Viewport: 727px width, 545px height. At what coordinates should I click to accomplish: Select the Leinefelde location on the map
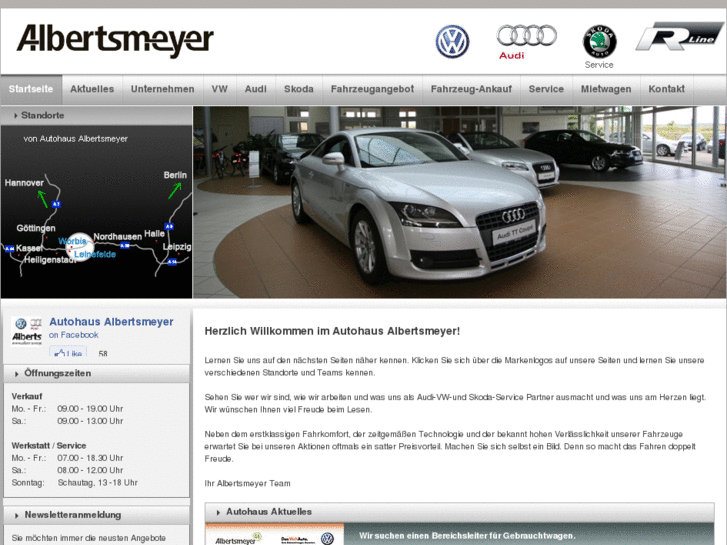point(95,254)
